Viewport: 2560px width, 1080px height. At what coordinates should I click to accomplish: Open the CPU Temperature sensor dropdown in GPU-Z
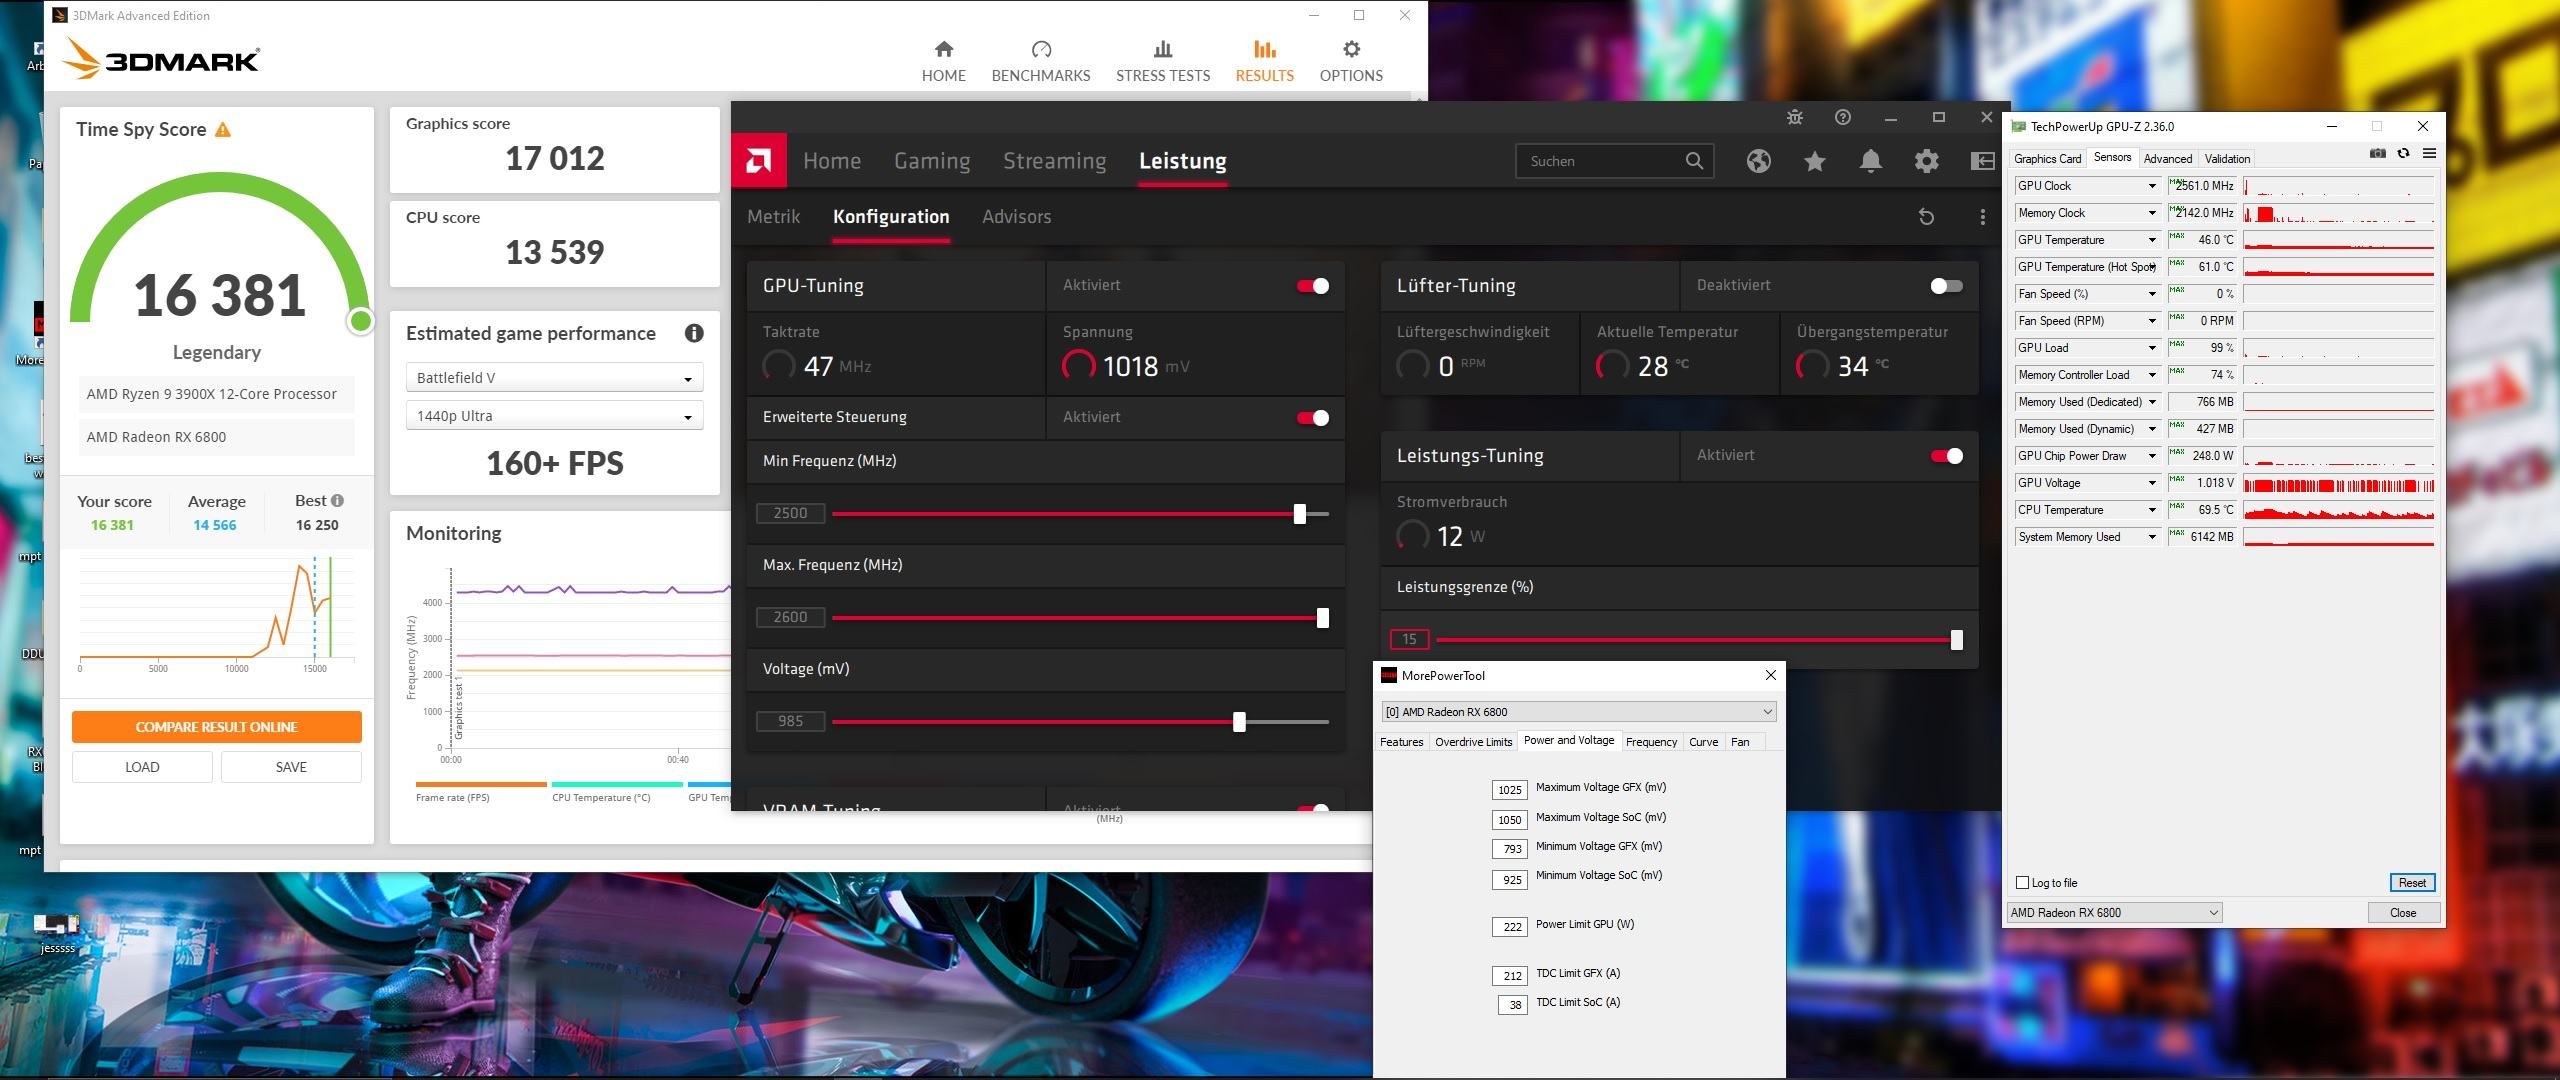[2152, 510]
